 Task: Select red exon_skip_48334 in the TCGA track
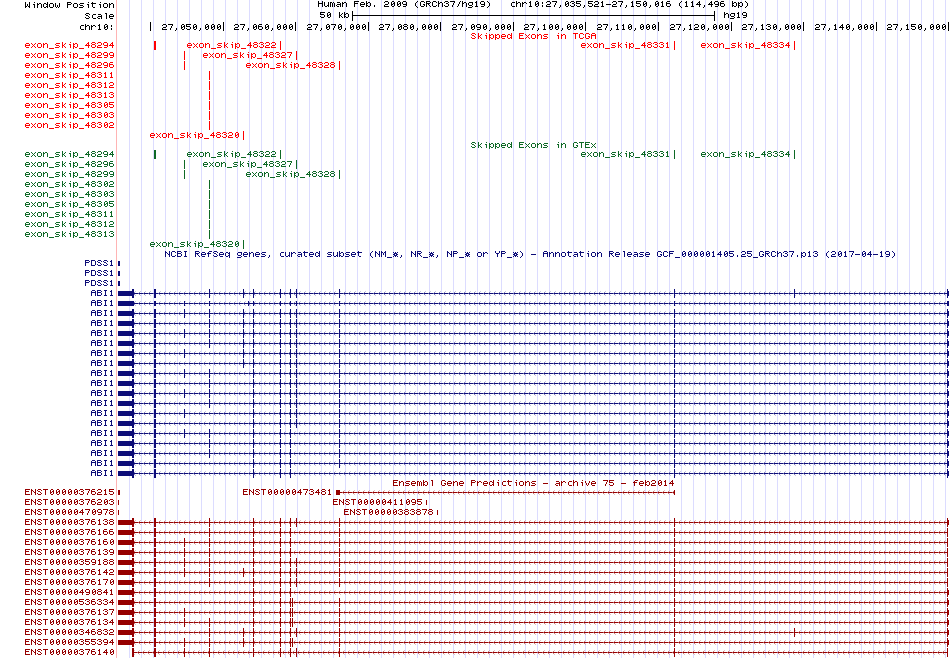745,45
